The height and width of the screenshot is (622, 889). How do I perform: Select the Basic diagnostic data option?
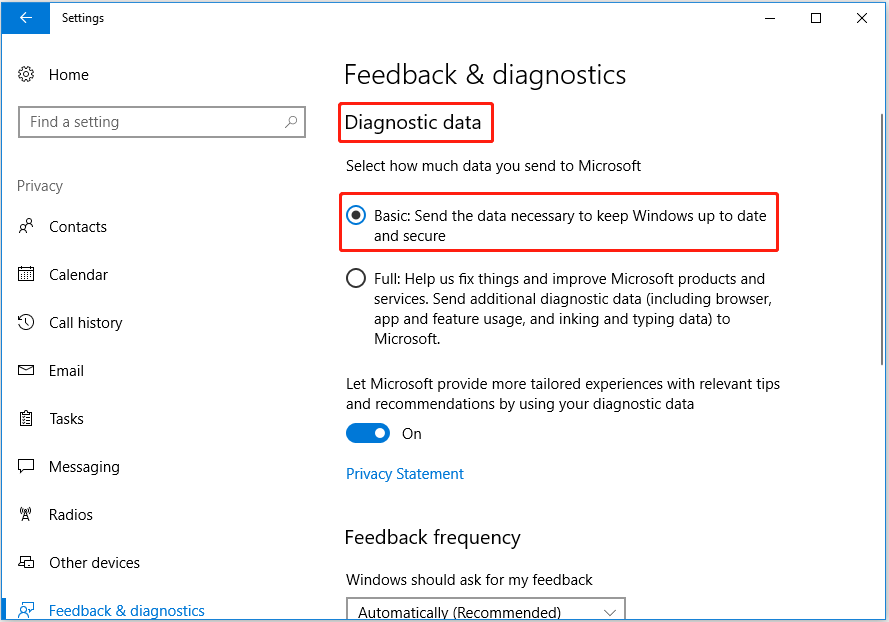click(x=356, y=216)
